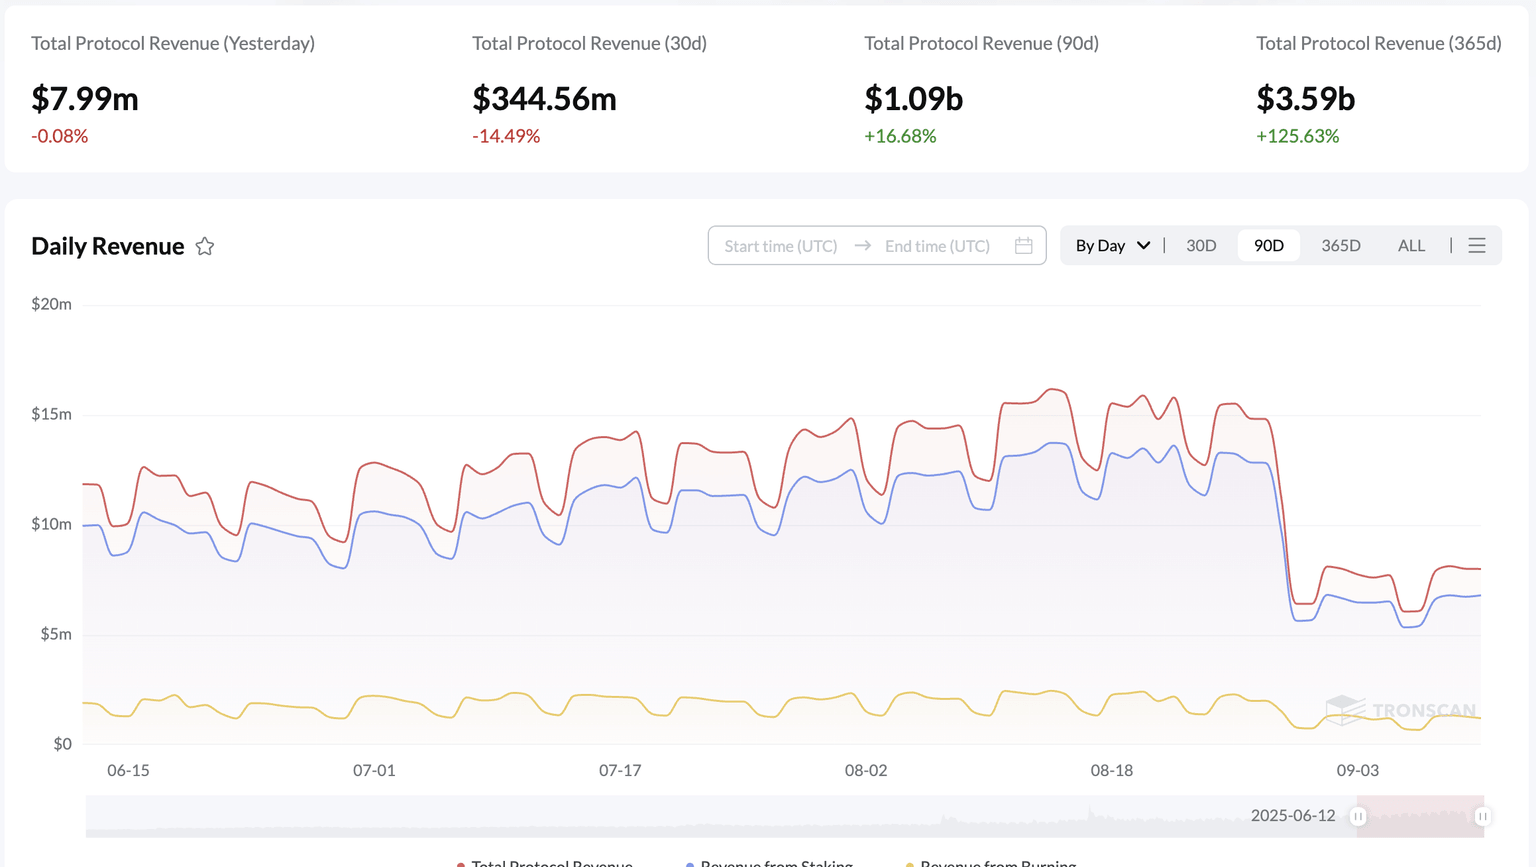Click the arrow between start and end time

862,246
